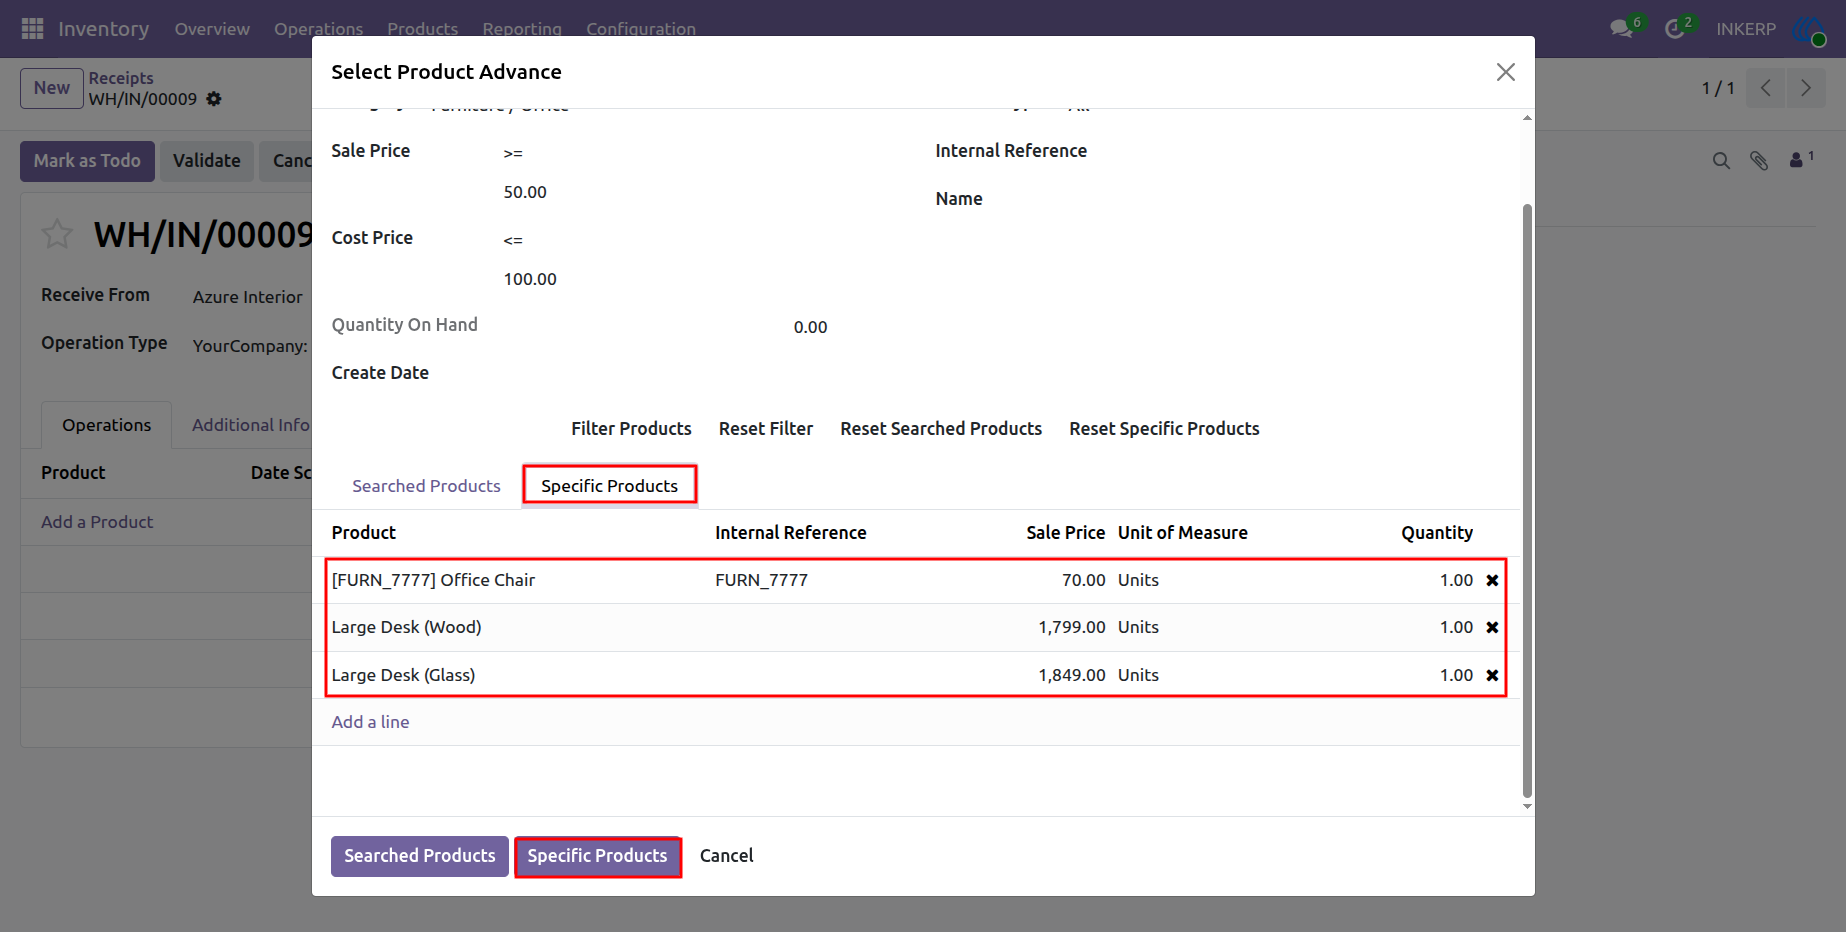Open Overview menu

(x=212, y=29)
